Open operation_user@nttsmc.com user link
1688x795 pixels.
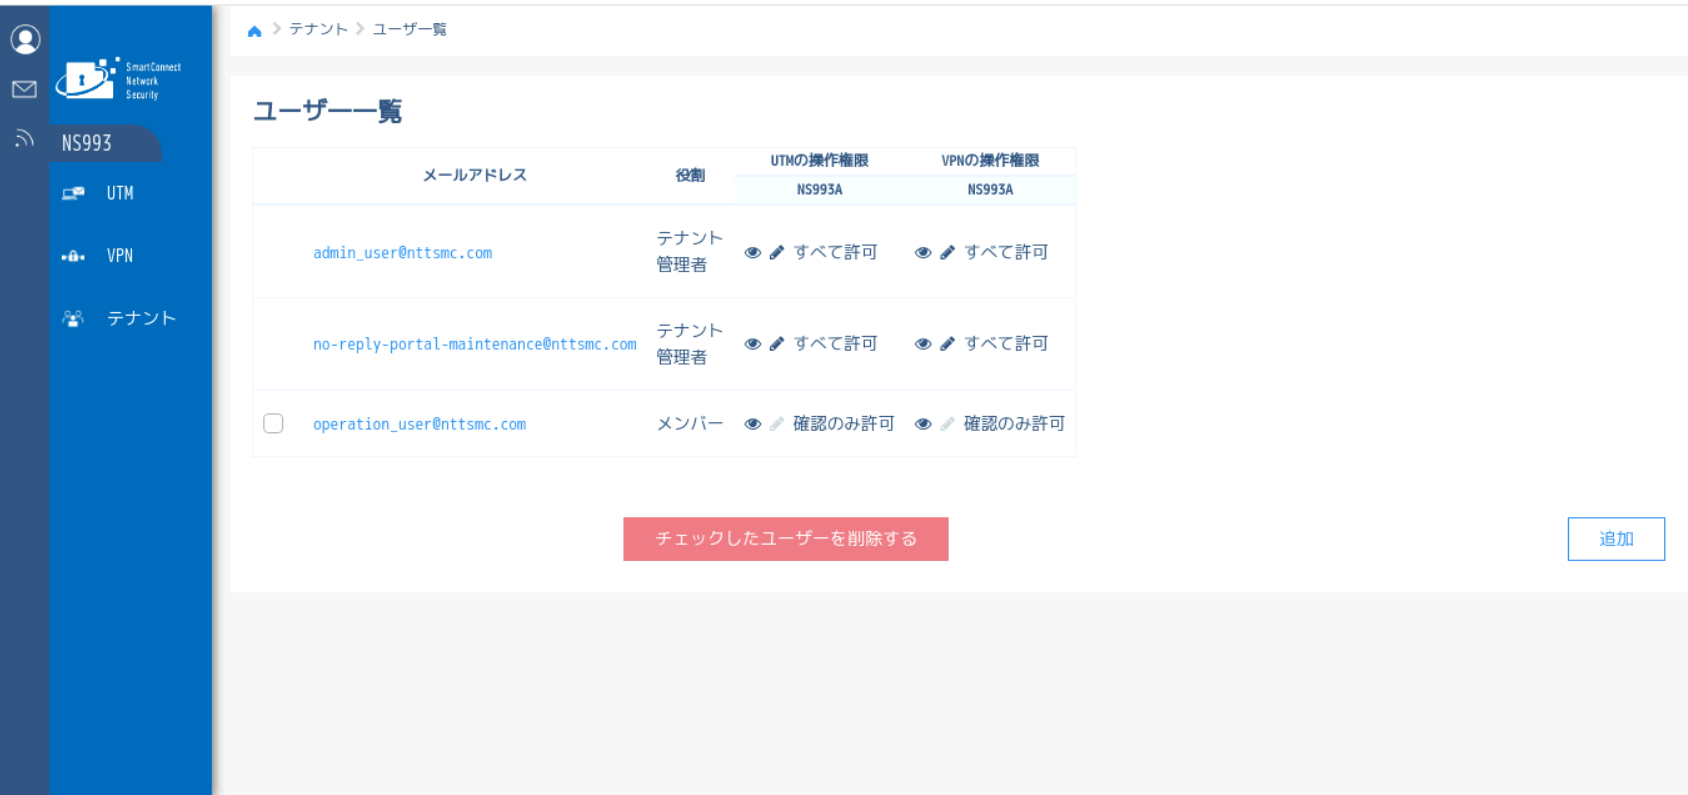point(420,424)
